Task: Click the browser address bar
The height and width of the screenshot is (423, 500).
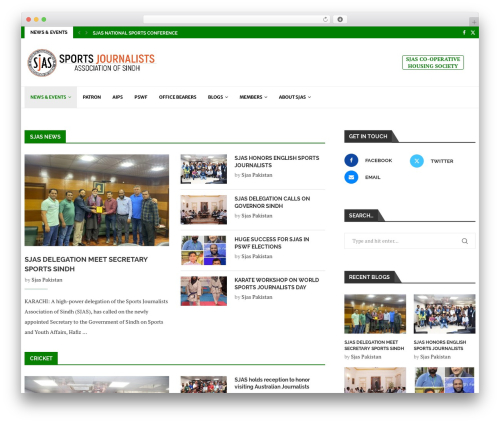Action: point(237,19)
